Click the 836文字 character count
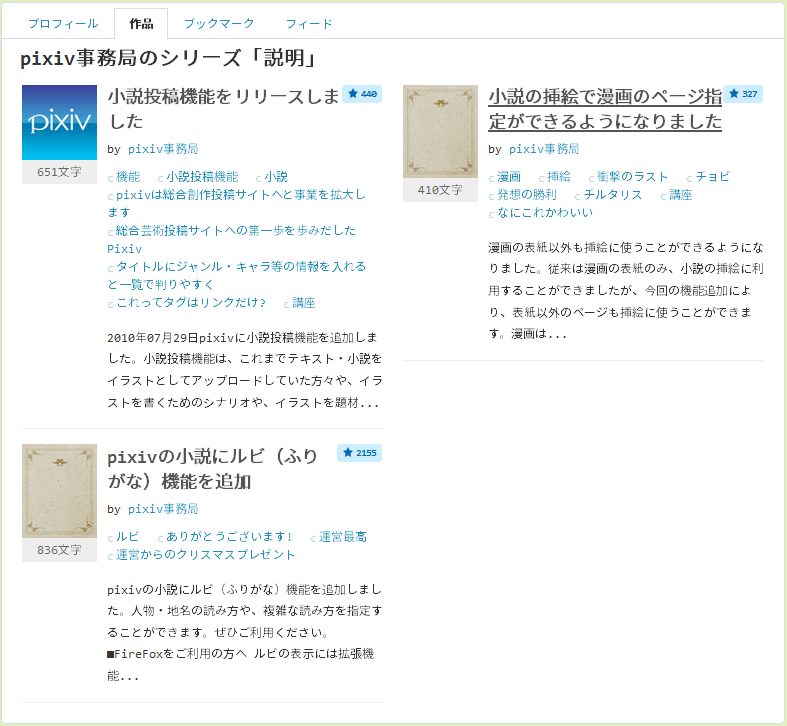Viewport: 787px width, 726px height. tap(59, 550)
